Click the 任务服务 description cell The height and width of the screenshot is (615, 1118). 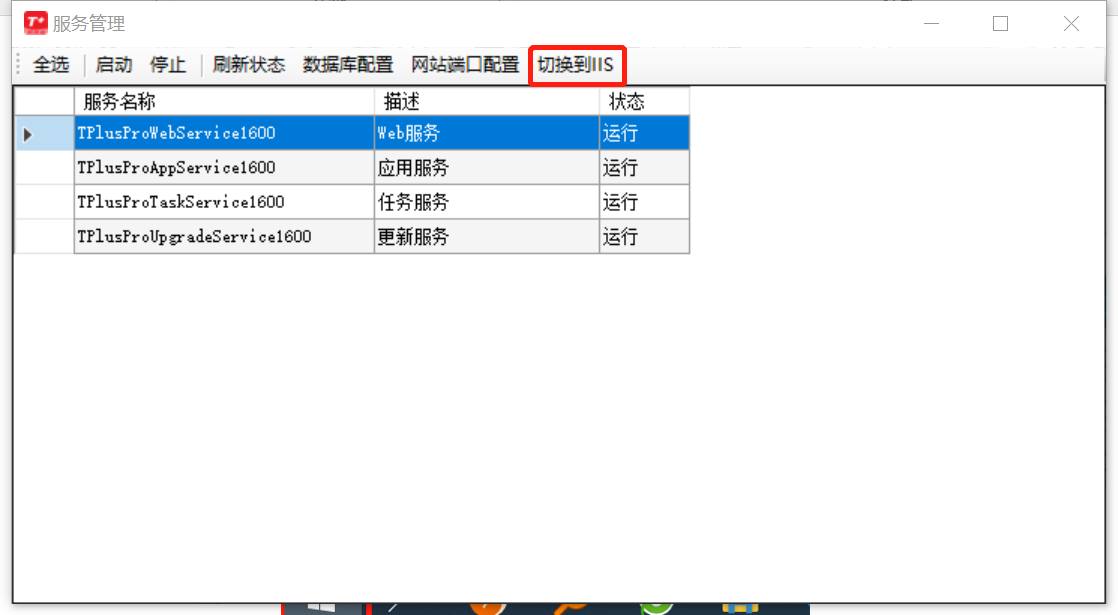tap(487, 202)
